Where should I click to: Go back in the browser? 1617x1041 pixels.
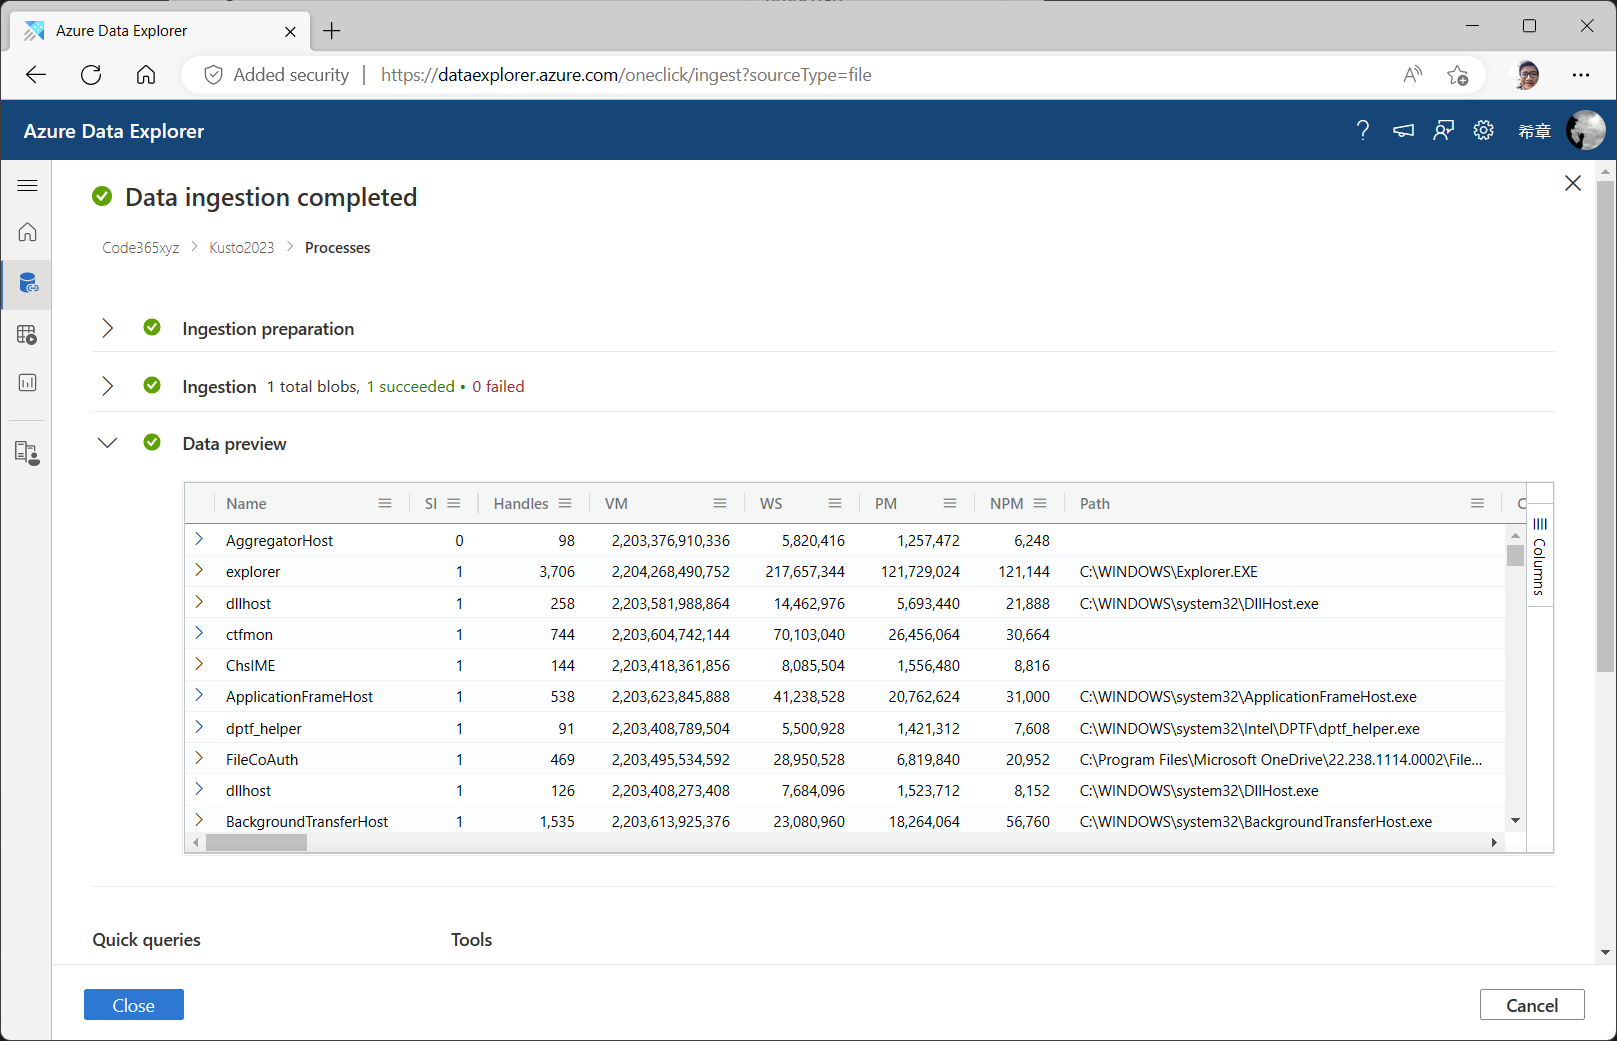pos(36,75)
